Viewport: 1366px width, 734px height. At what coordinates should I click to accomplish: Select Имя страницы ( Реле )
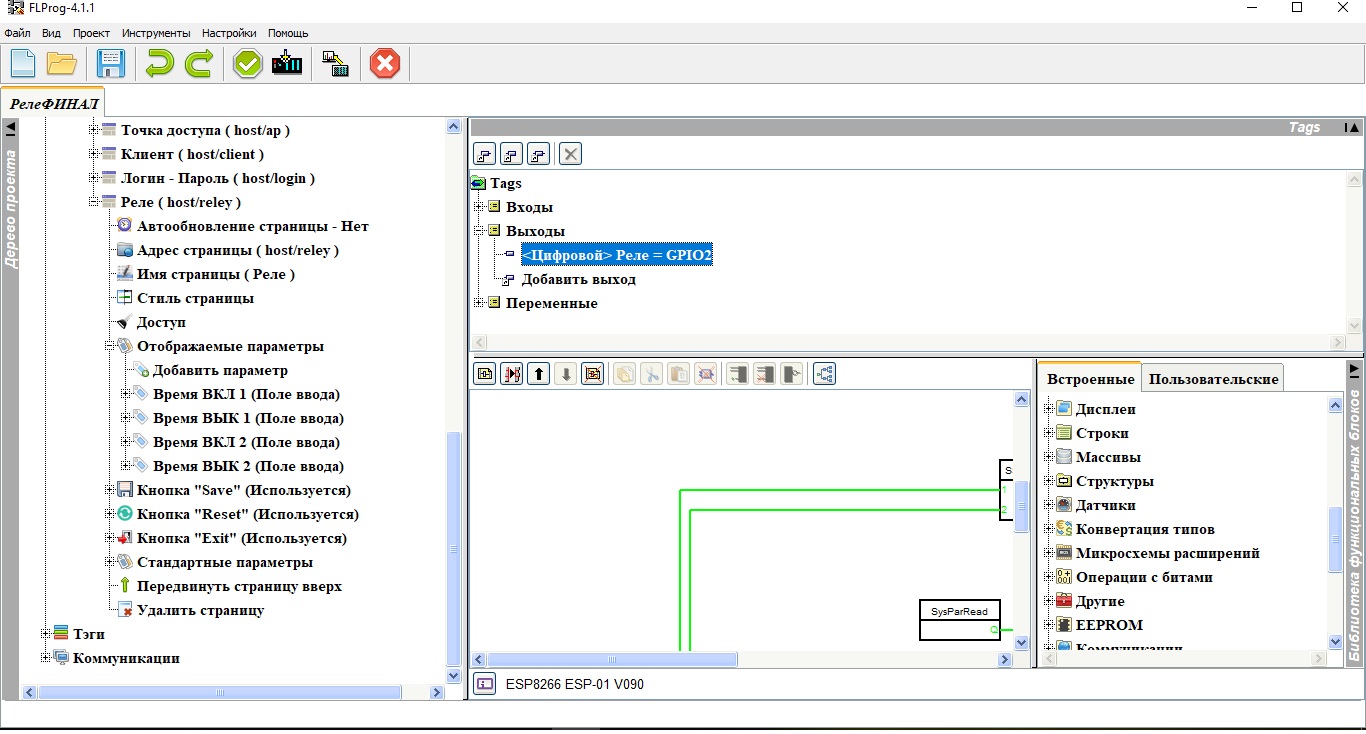215,274
